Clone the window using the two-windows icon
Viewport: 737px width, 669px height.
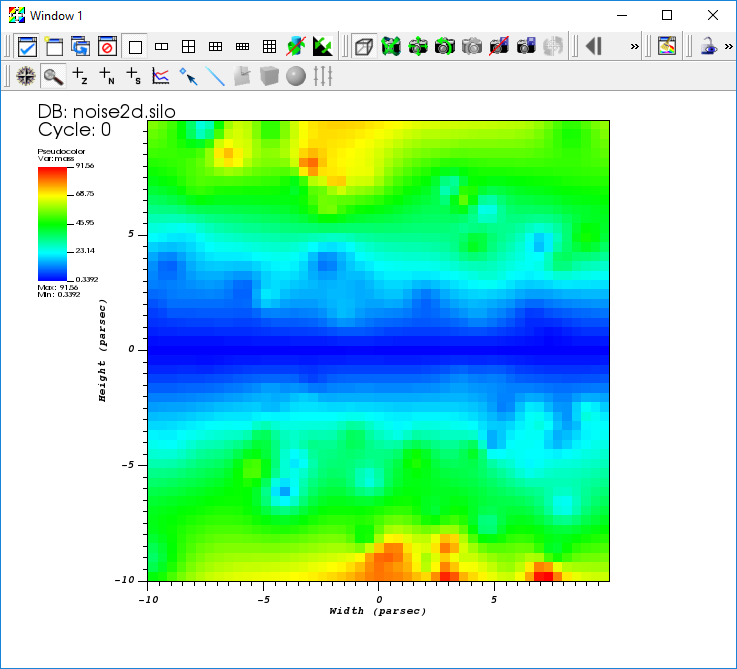[x=80, y=47]
